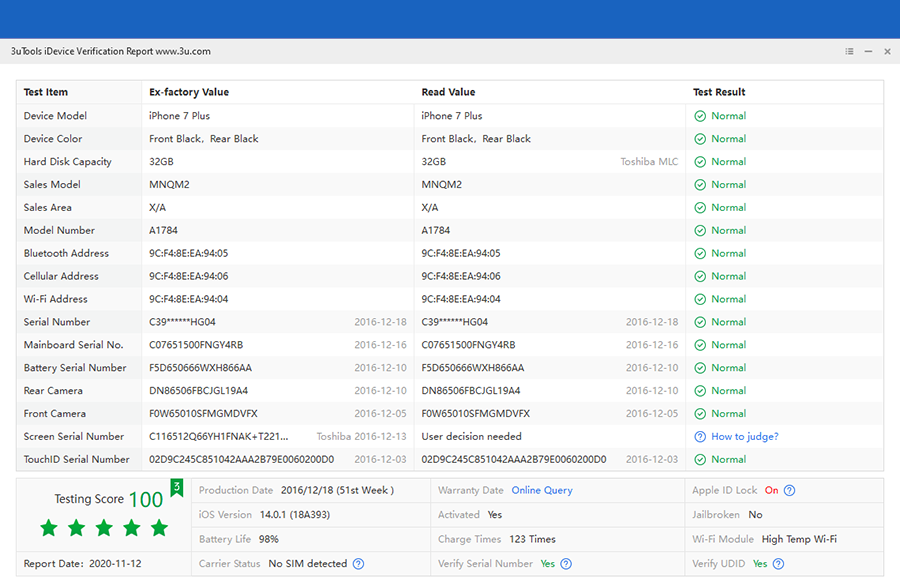This screenshot has height=582, width=900.
Task: Click production date 2016/12/18 (51st Week)
Action: 337,490
